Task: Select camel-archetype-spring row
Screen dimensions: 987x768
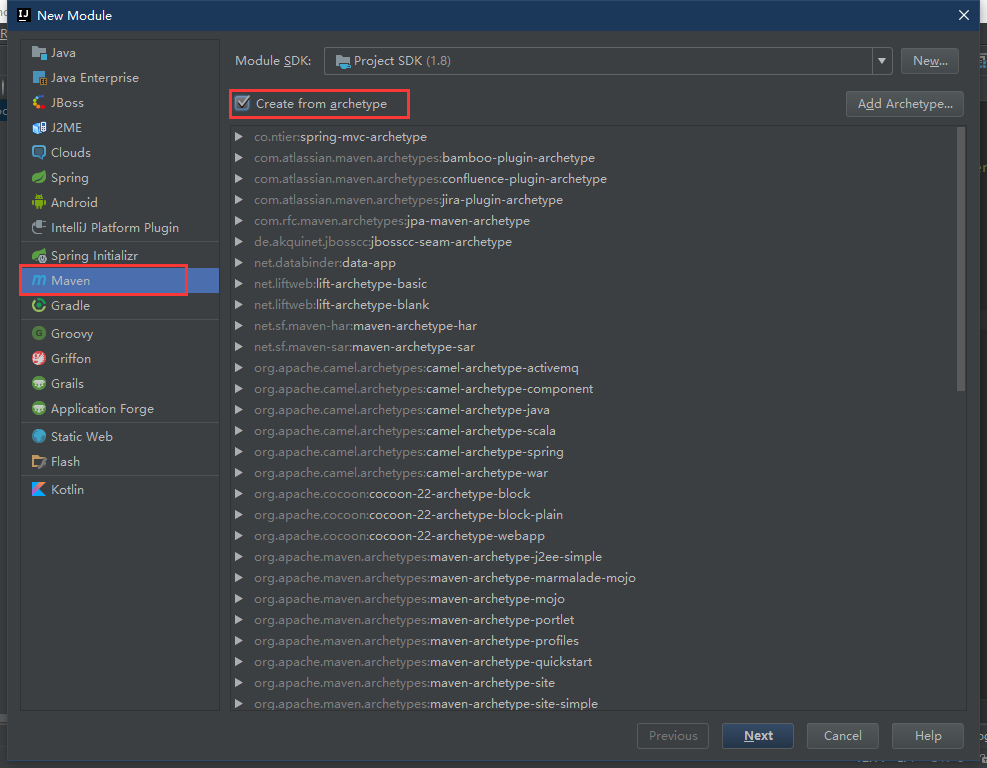Action: tap(594, 451)
